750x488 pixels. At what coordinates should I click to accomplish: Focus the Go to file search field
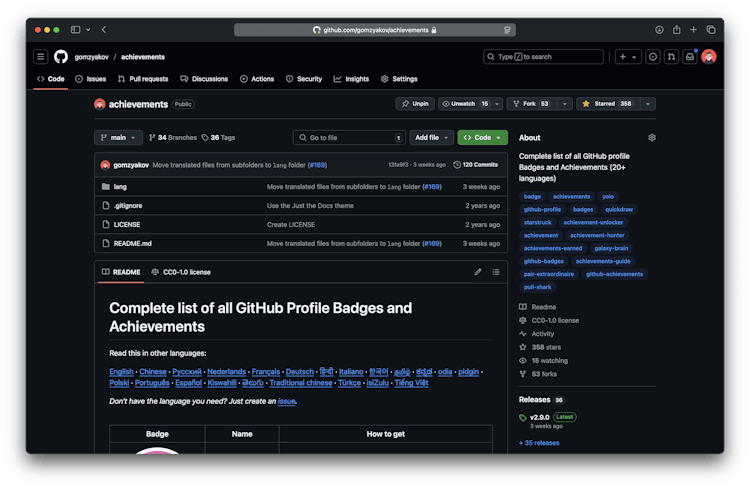click(349, 138)
